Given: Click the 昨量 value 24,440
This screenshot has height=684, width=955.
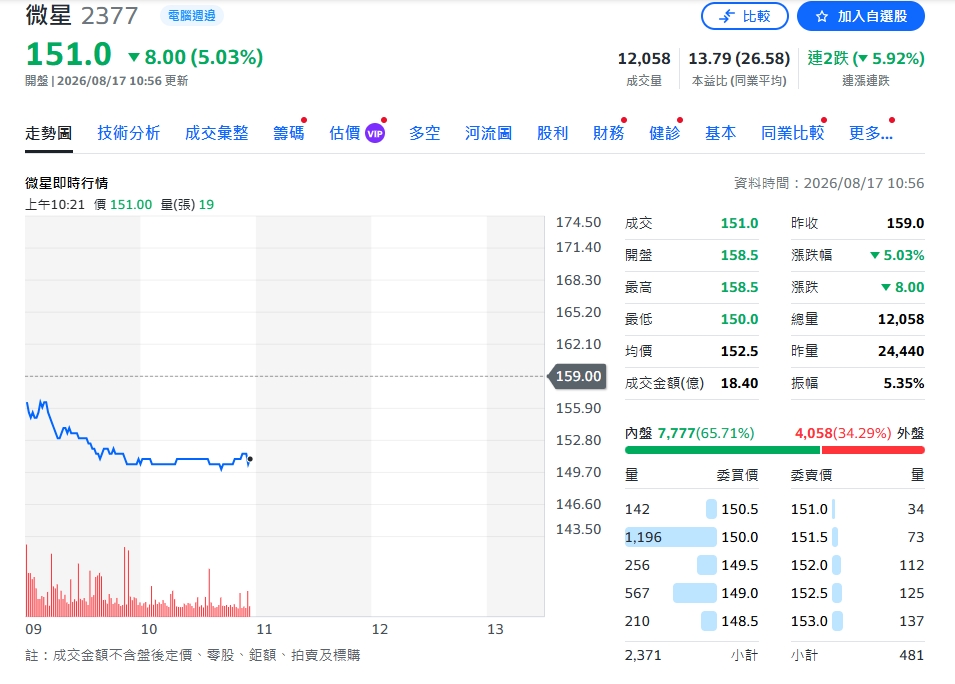Looking at the screenshot, I should [x=901, y=351].
